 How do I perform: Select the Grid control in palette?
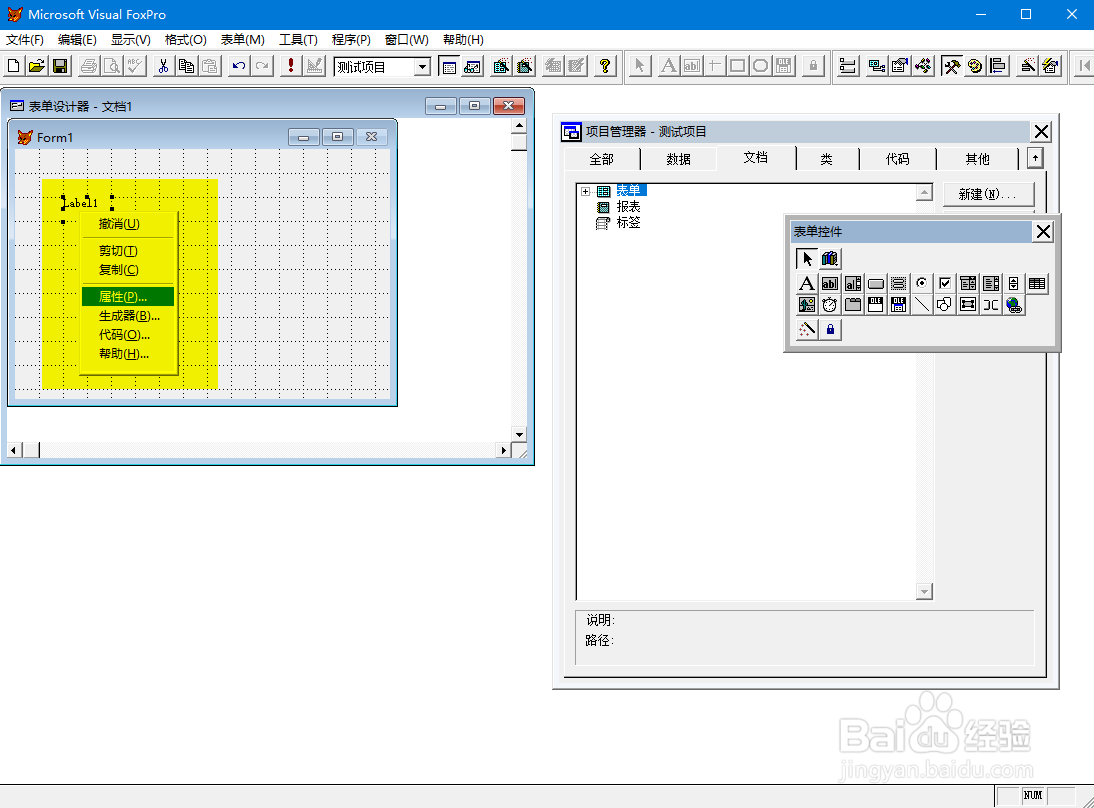(1037, 283)
